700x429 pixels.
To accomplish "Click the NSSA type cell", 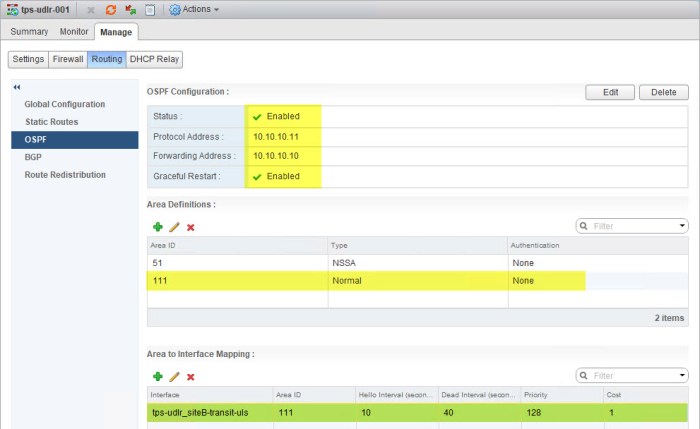I will pyautogui.click(x=344, y=263).
